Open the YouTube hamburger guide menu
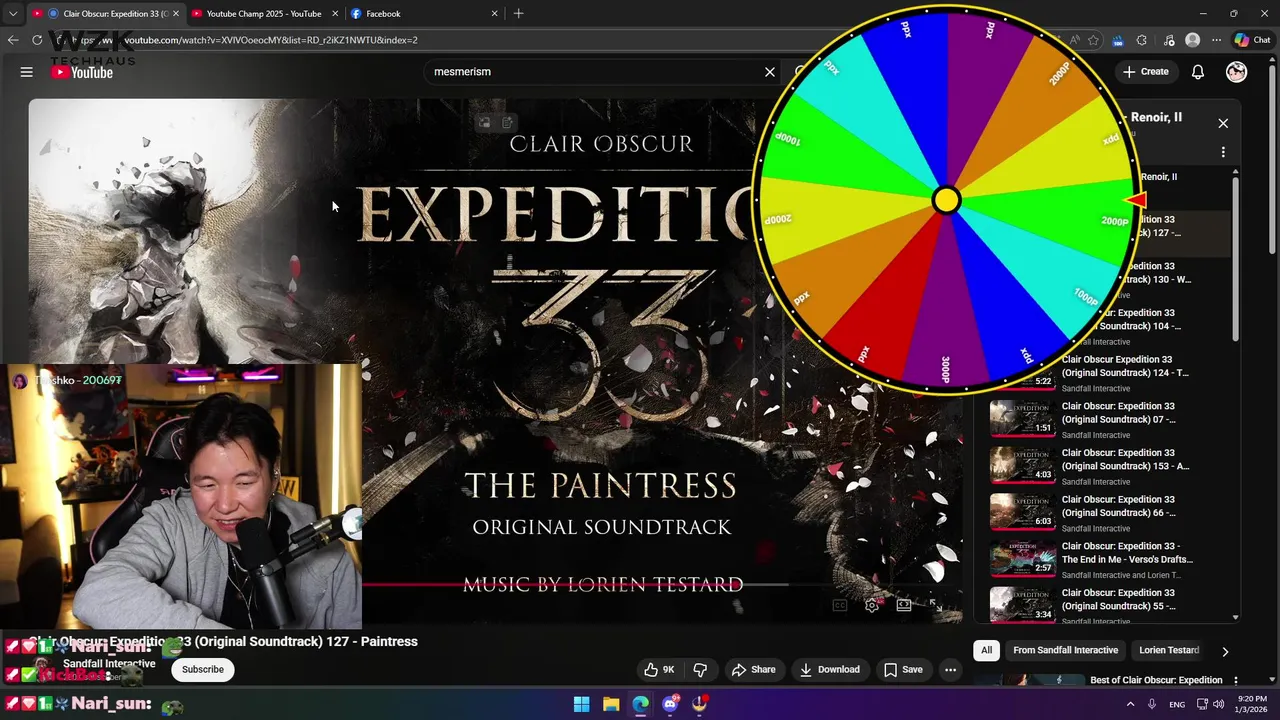 click(27, 72)
